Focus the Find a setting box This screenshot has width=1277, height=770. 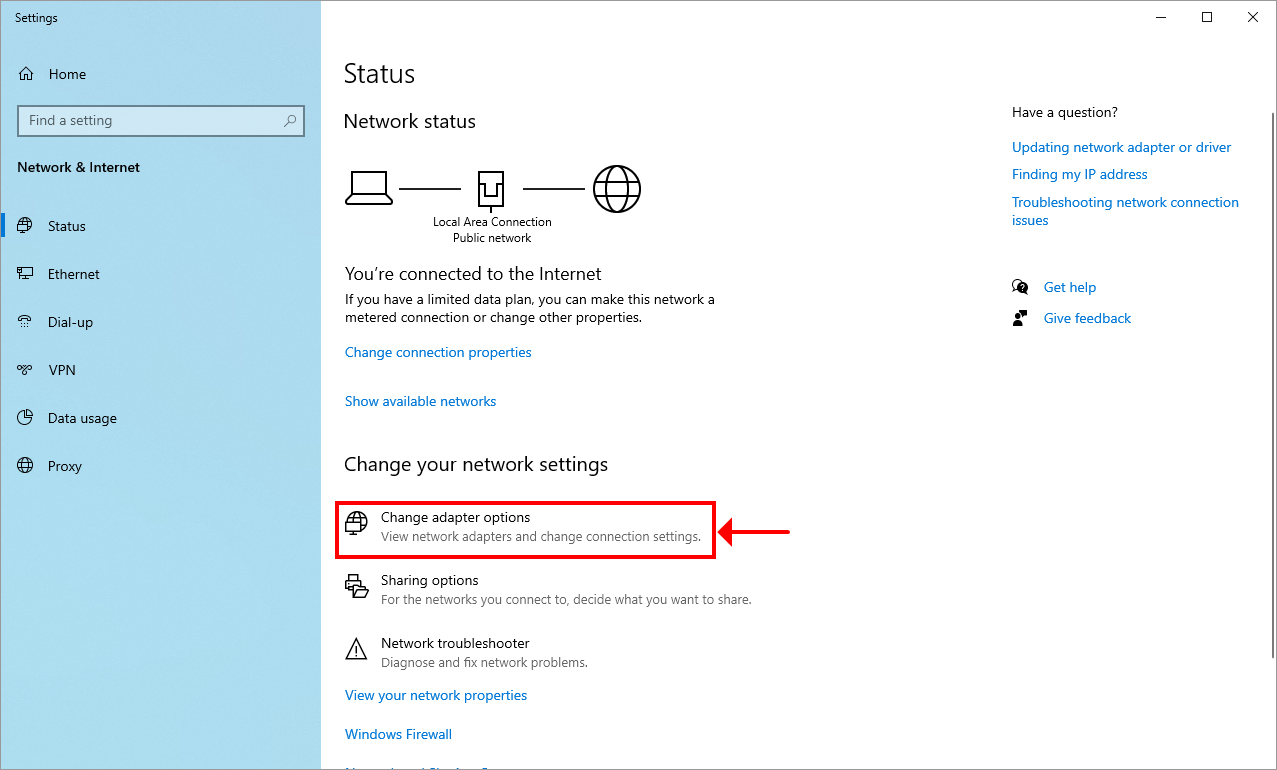tap(150, 121)
